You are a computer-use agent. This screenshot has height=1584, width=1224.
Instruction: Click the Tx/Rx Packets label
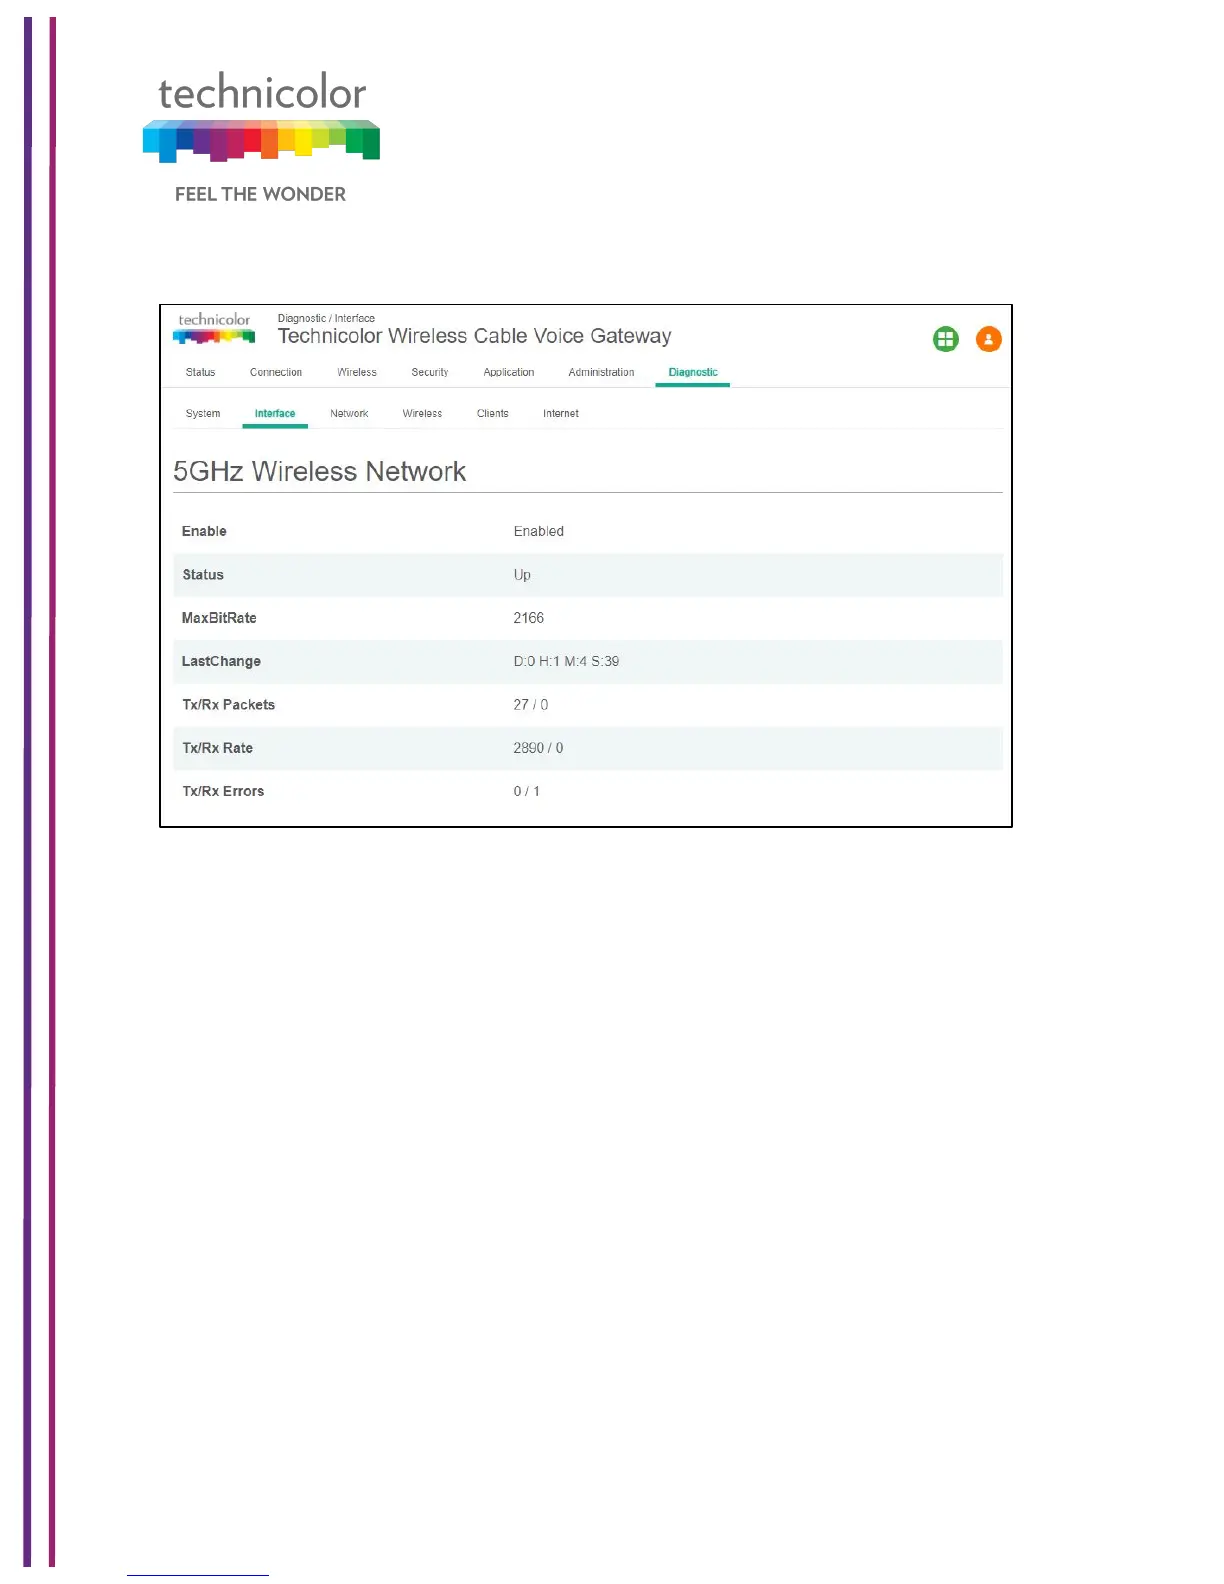(x=228, y=705)
